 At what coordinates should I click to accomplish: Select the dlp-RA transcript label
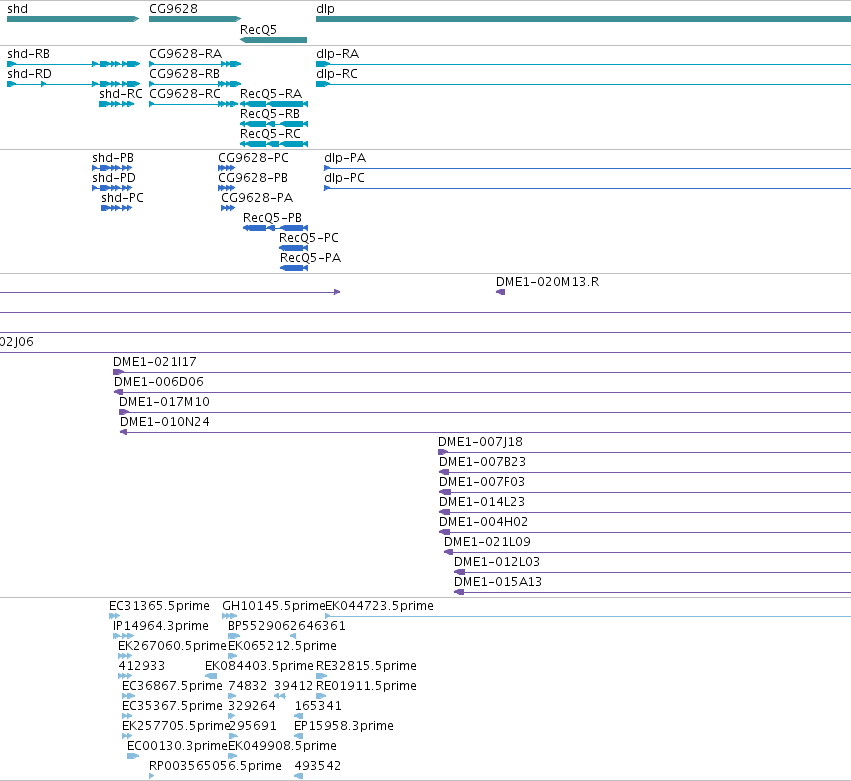338,54
